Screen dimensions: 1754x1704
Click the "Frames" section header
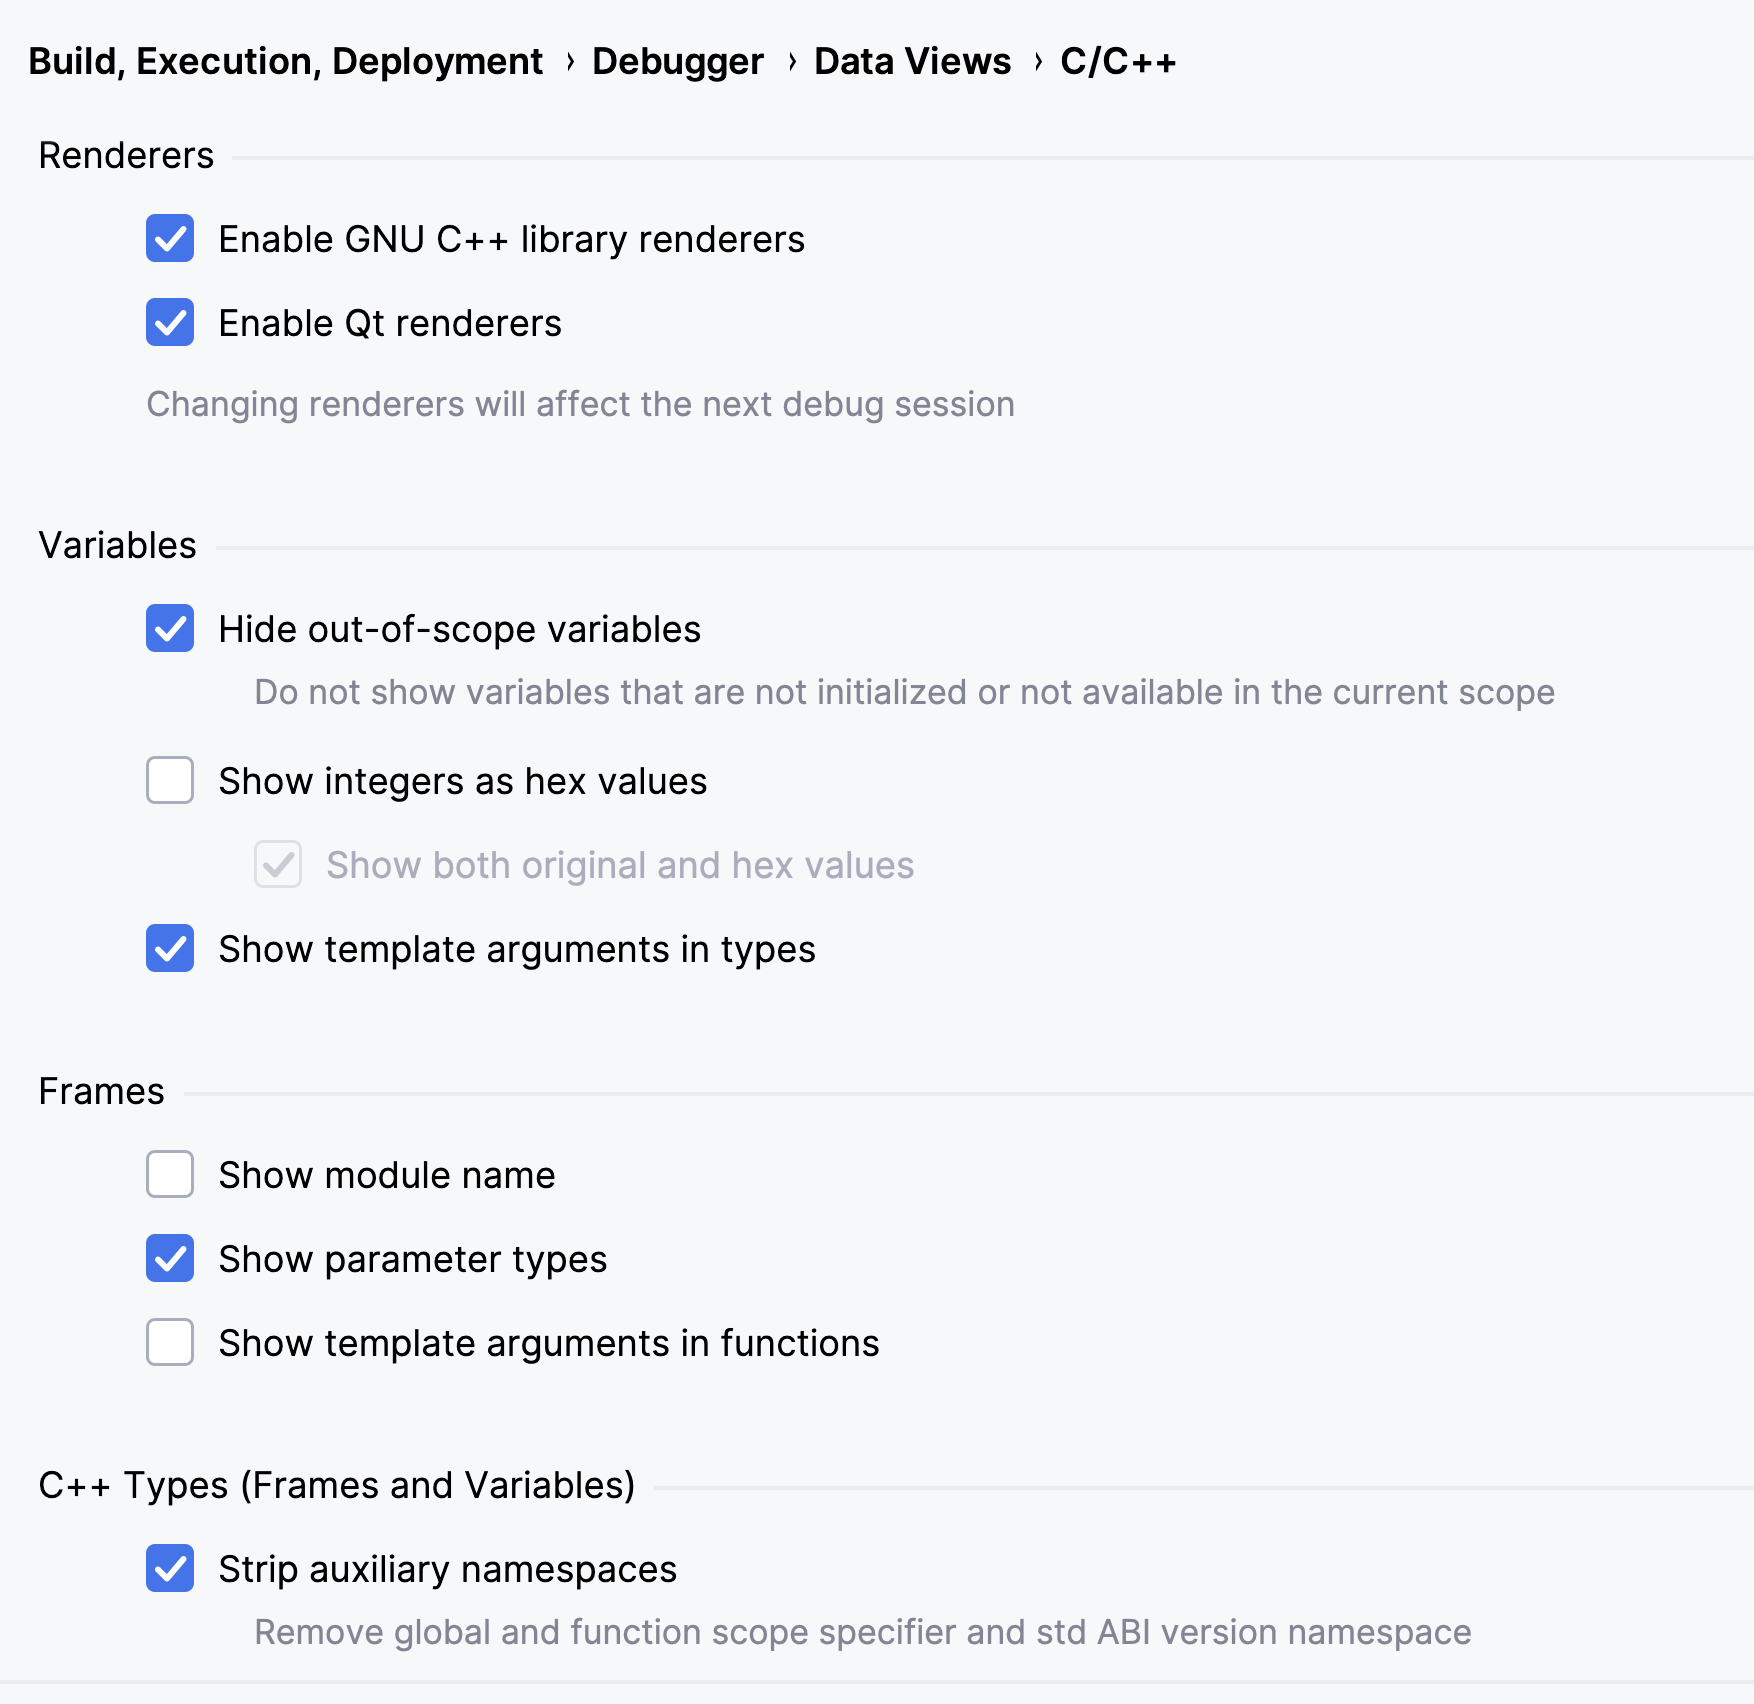pos(102,1091)
